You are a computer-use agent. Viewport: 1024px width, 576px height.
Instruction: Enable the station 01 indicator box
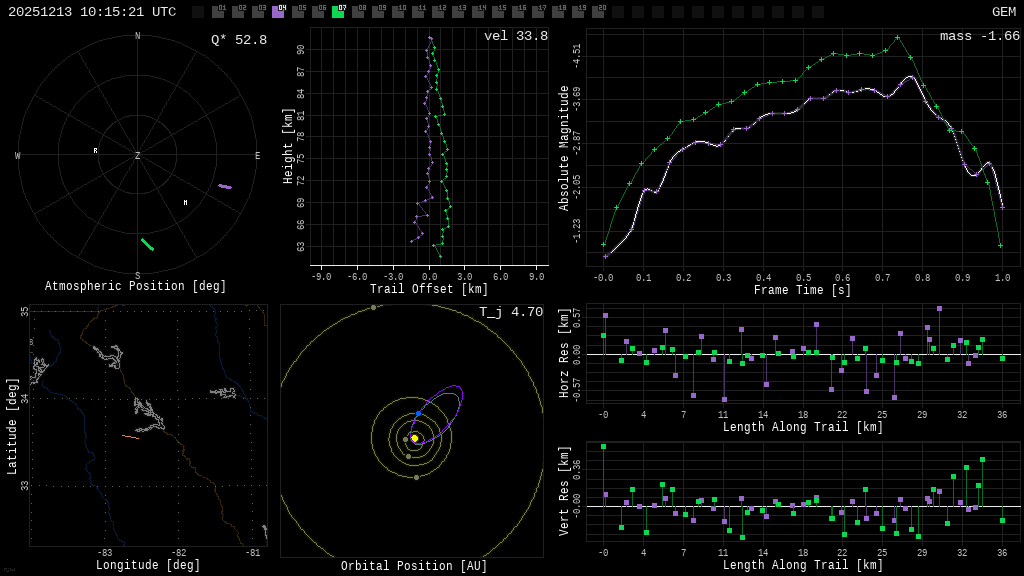coord(218,12)
